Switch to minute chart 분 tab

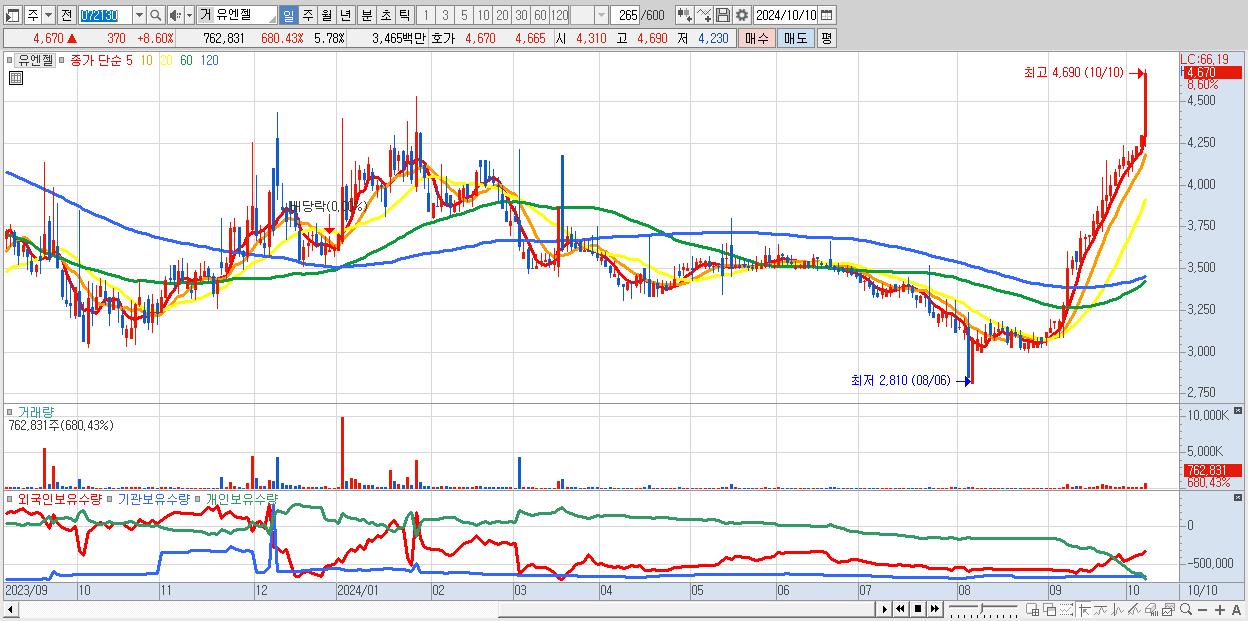point(366,15)
